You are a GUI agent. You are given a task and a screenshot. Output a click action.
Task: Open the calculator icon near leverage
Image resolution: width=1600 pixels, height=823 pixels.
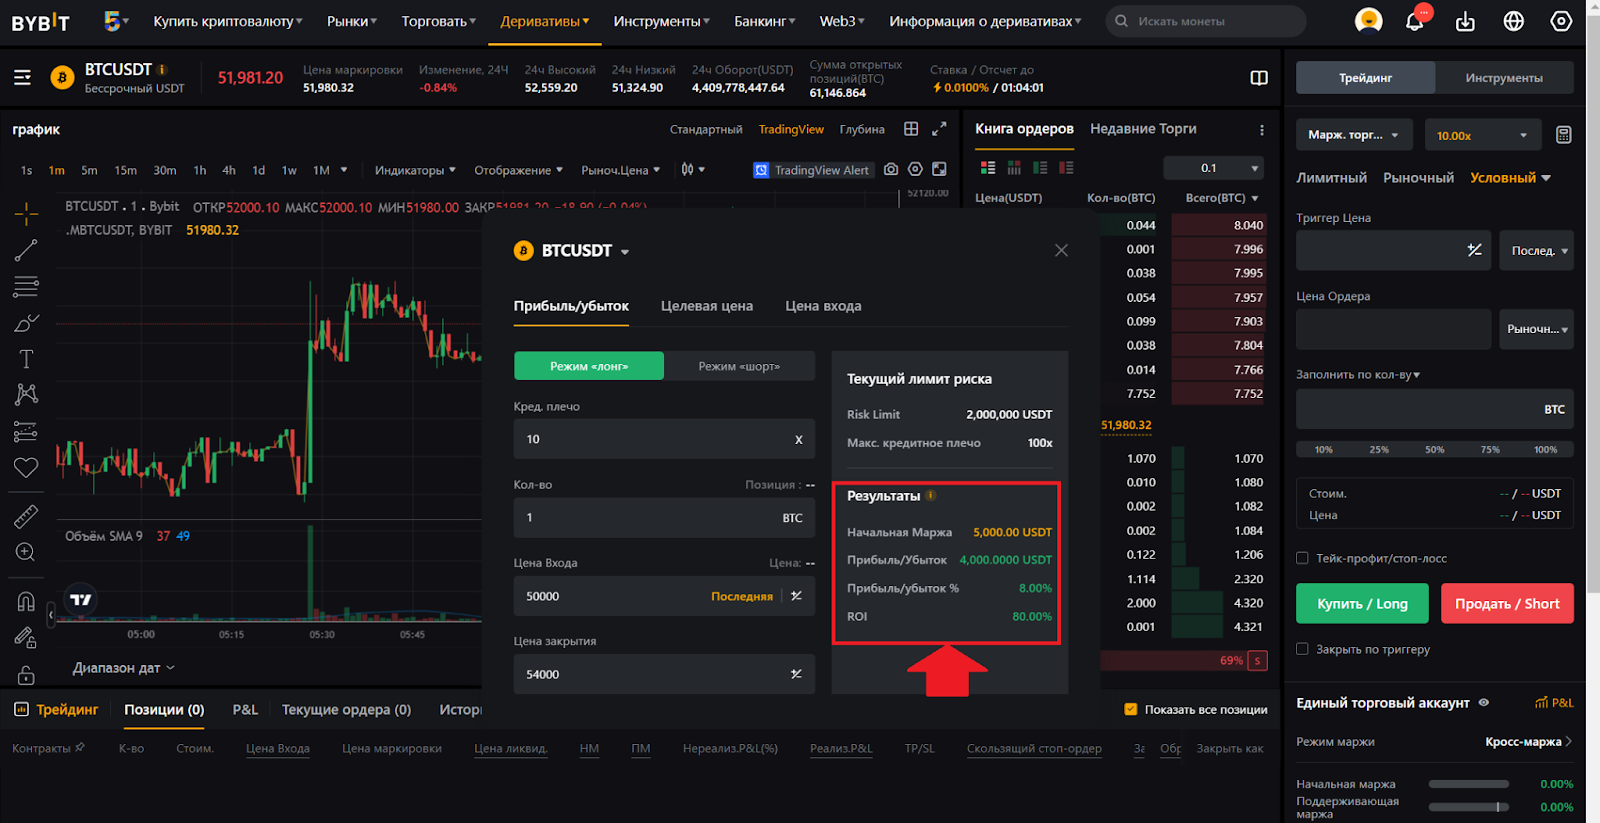tap(1563, 135)
